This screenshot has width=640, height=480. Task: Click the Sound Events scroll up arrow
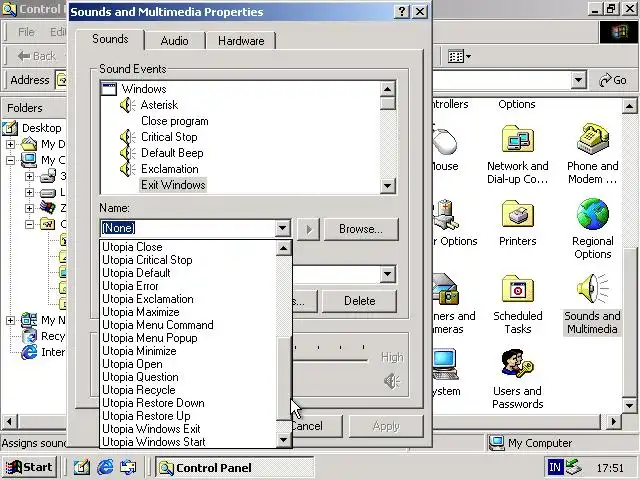[x=387, y=89]
